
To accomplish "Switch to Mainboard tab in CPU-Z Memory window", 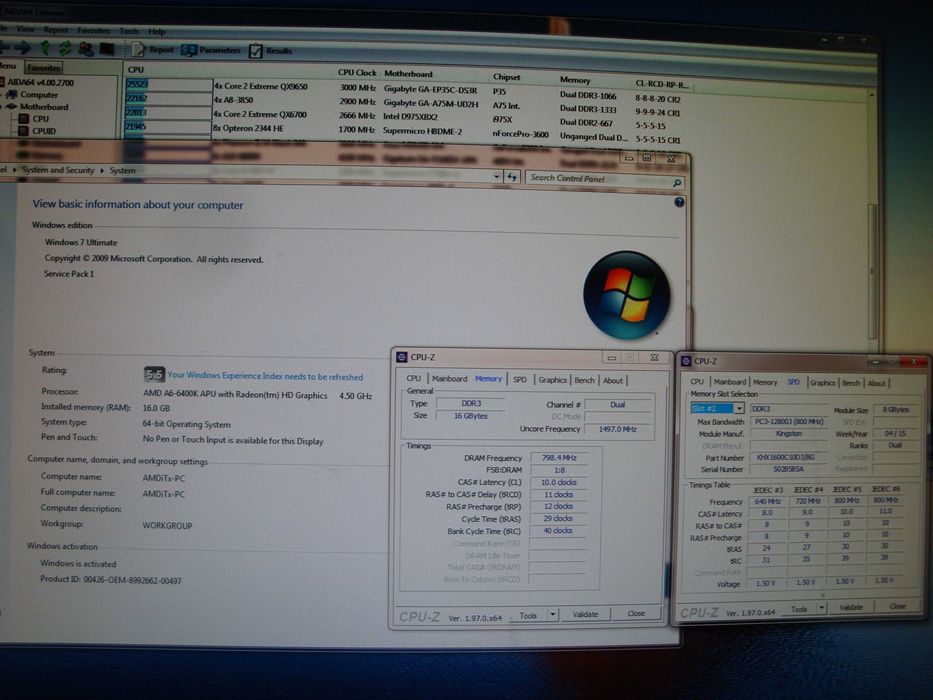I will (449, 379).
